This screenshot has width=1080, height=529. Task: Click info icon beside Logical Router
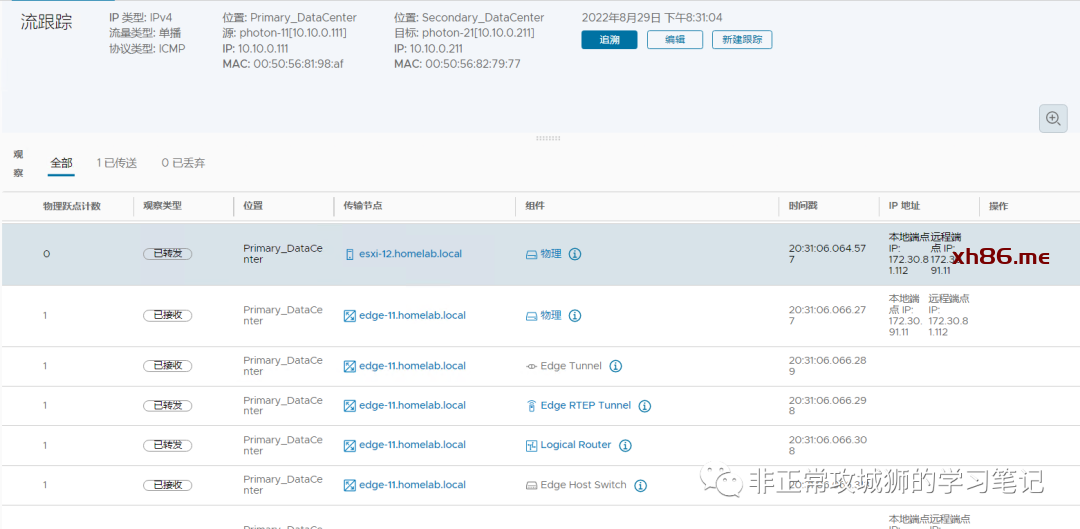(x=625, y=445)
